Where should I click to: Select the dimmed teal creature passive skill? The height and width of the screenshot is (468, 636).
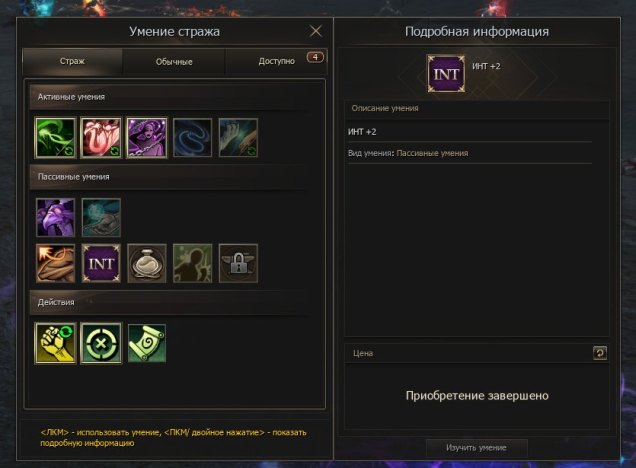pyautogui.click(x=101, y=217)
